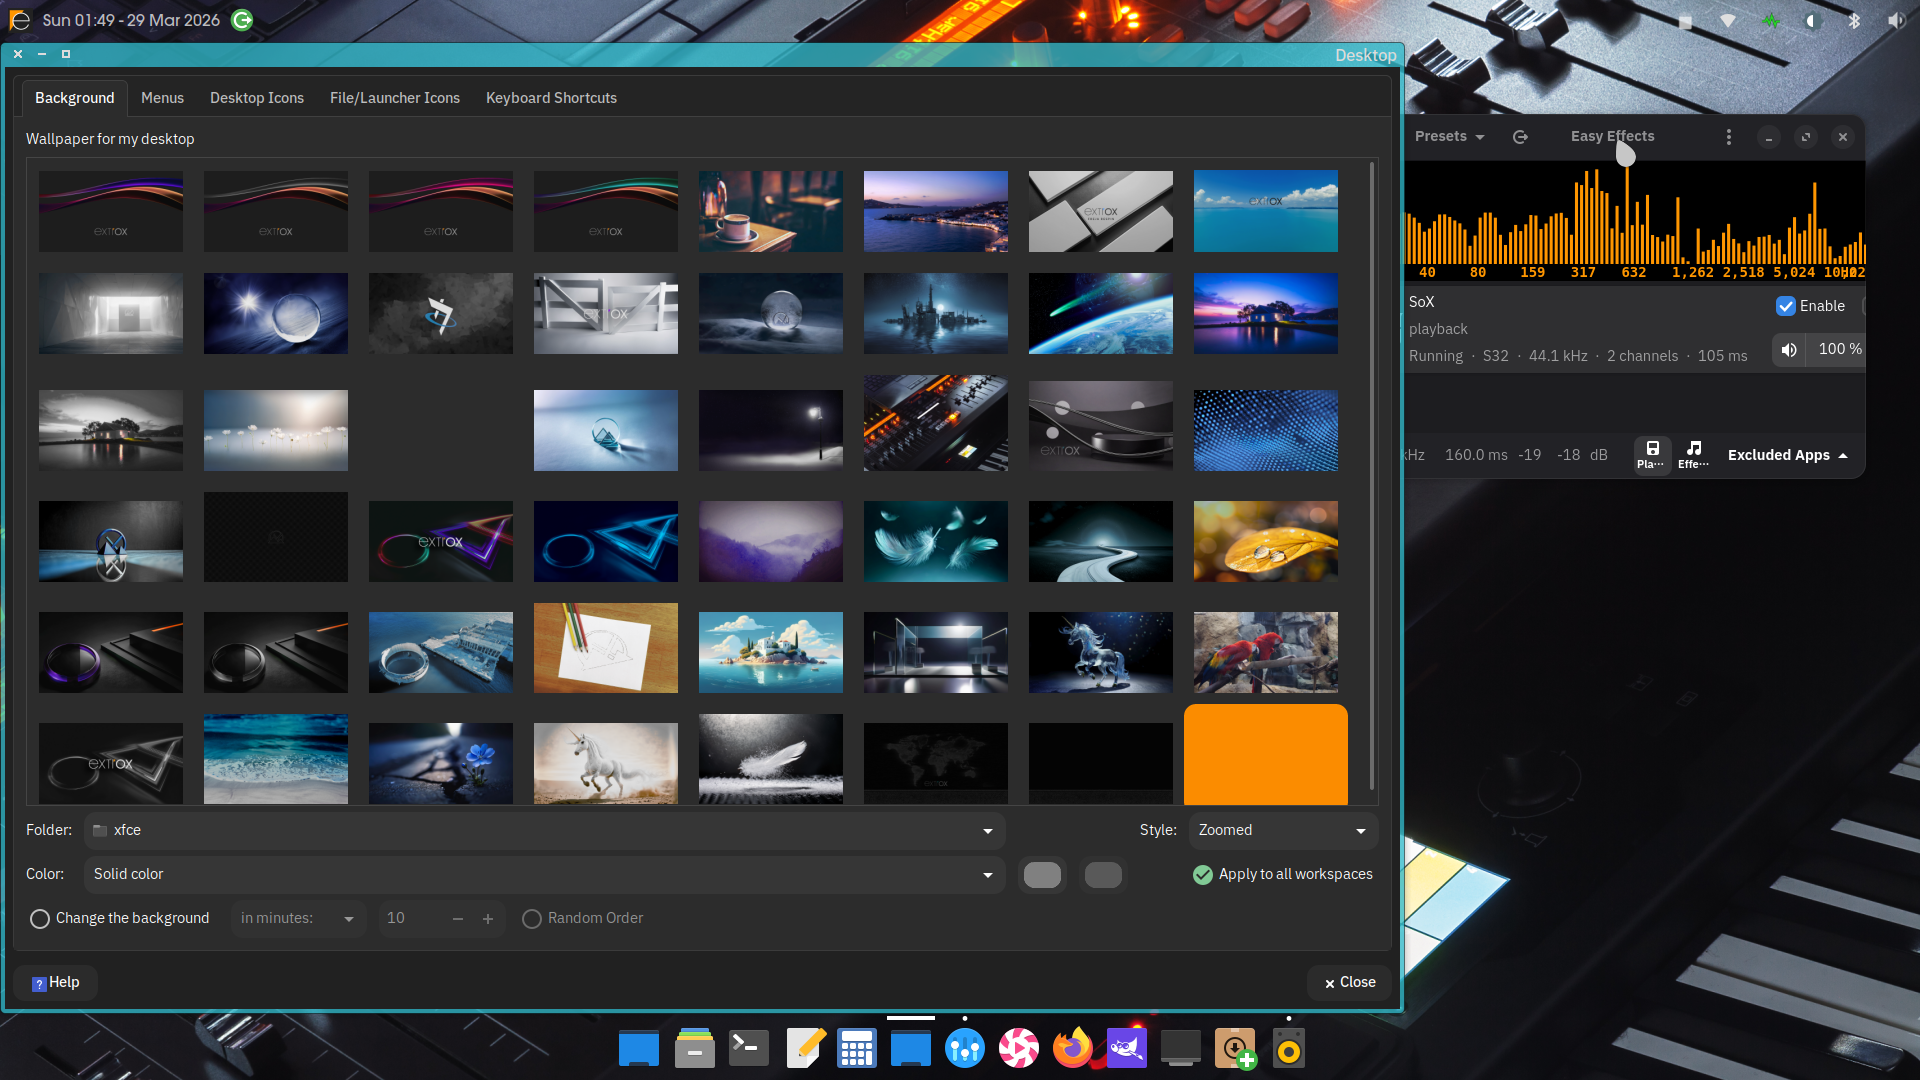Uncheck the Enable checkbox for SoX
This screenshot has height=1080, width=1920.
1786,306
